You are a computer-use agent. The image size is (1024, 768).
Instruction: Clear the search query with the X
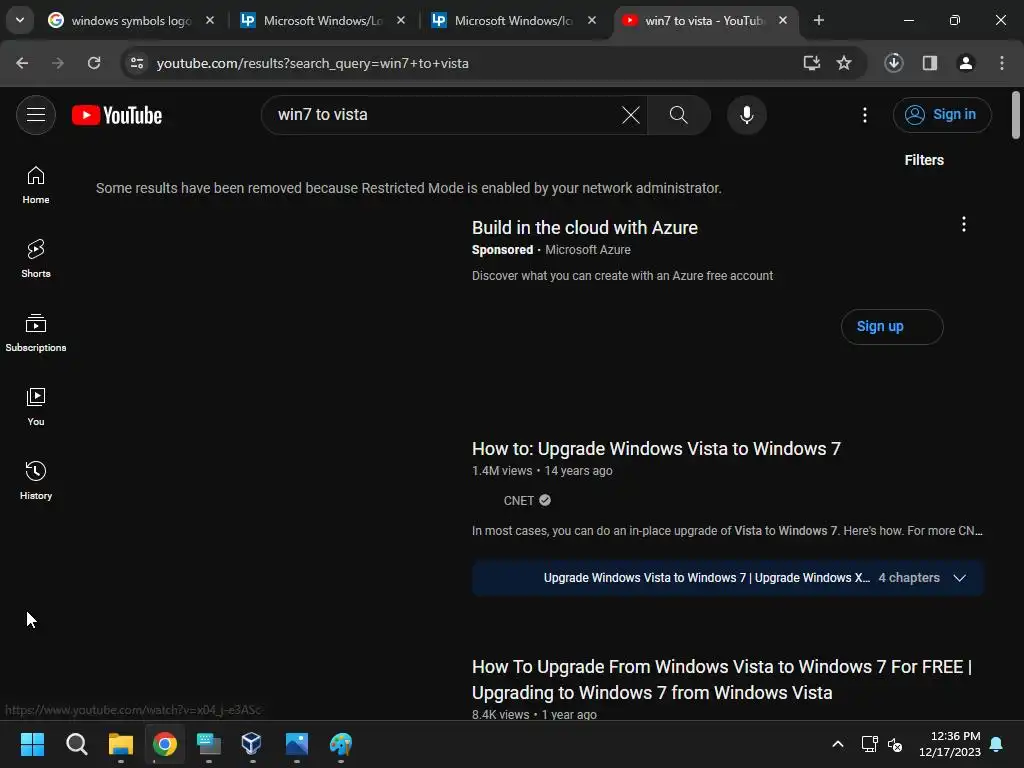pyautogui.click(x=630, y=115)
